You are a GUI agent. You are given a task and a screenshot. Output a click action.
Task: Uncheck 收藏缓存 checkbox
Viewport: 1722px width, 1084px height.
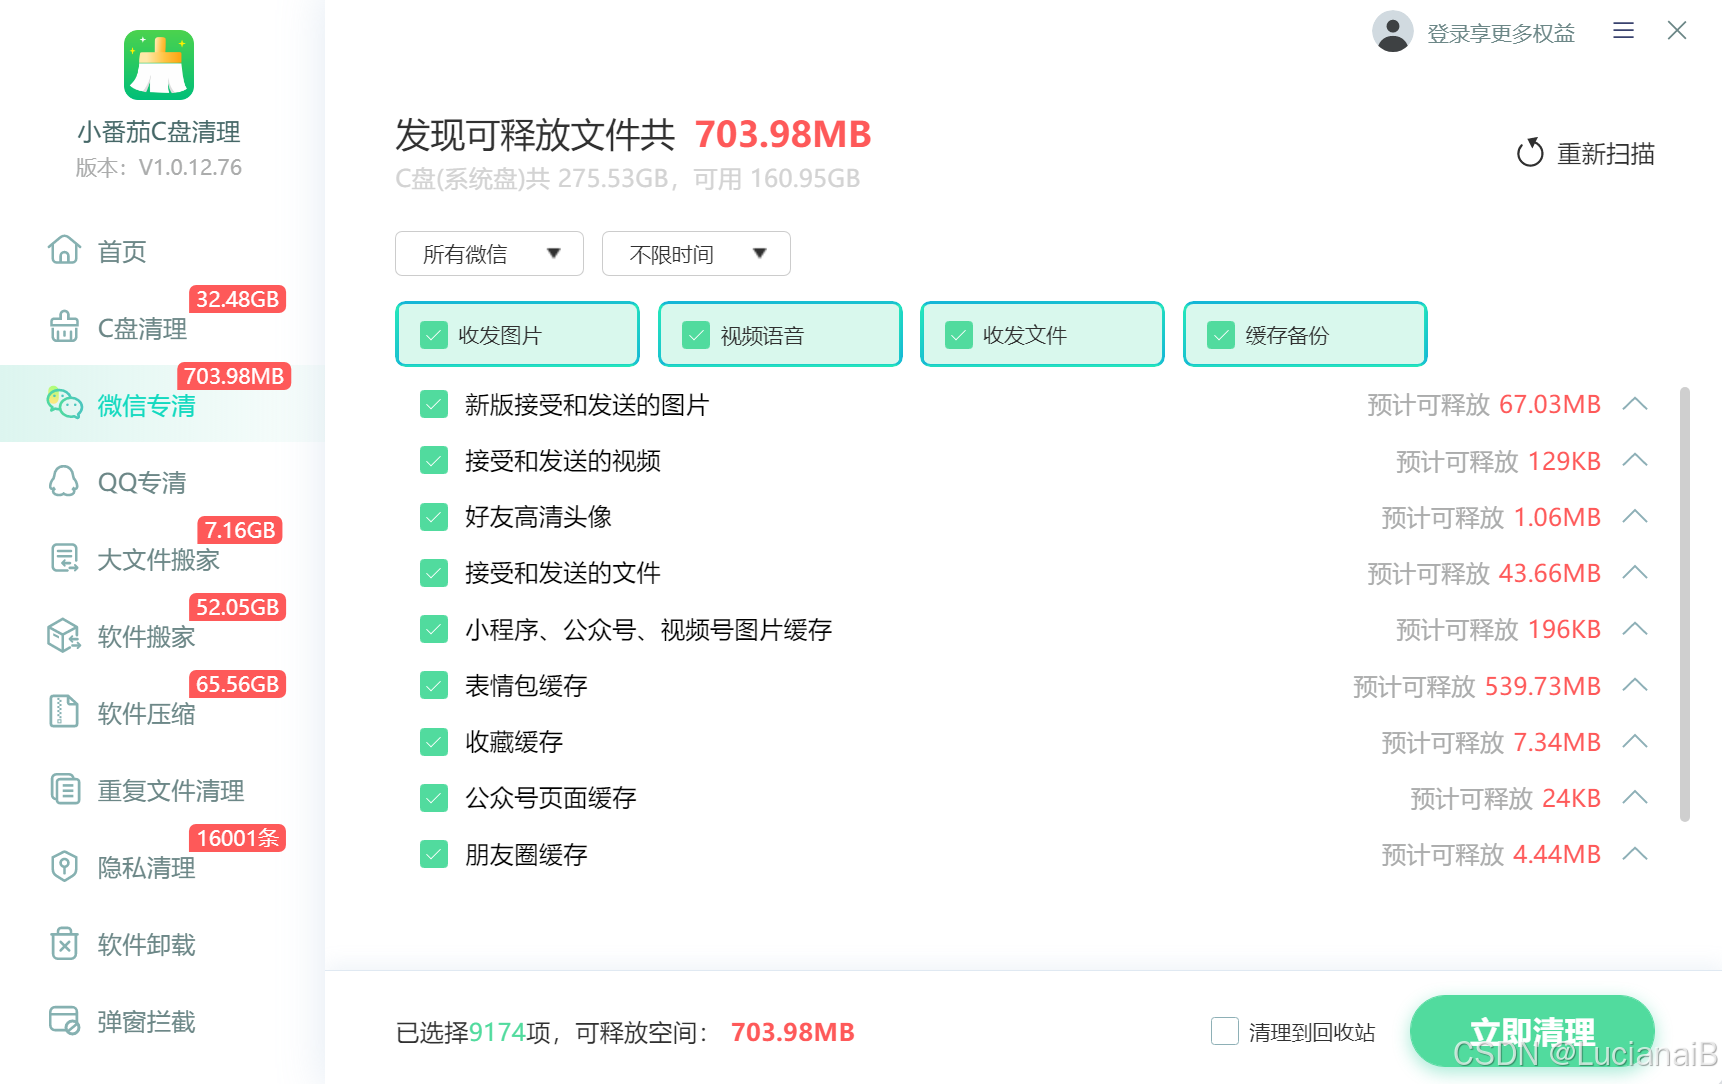433,741
